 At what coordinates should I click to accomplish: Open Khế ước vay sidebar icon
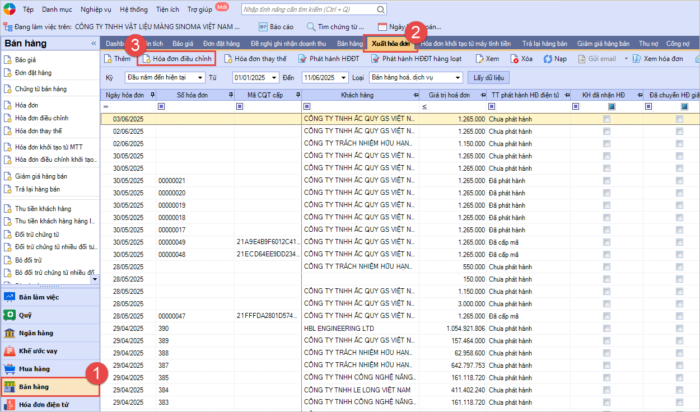(10, 351)
